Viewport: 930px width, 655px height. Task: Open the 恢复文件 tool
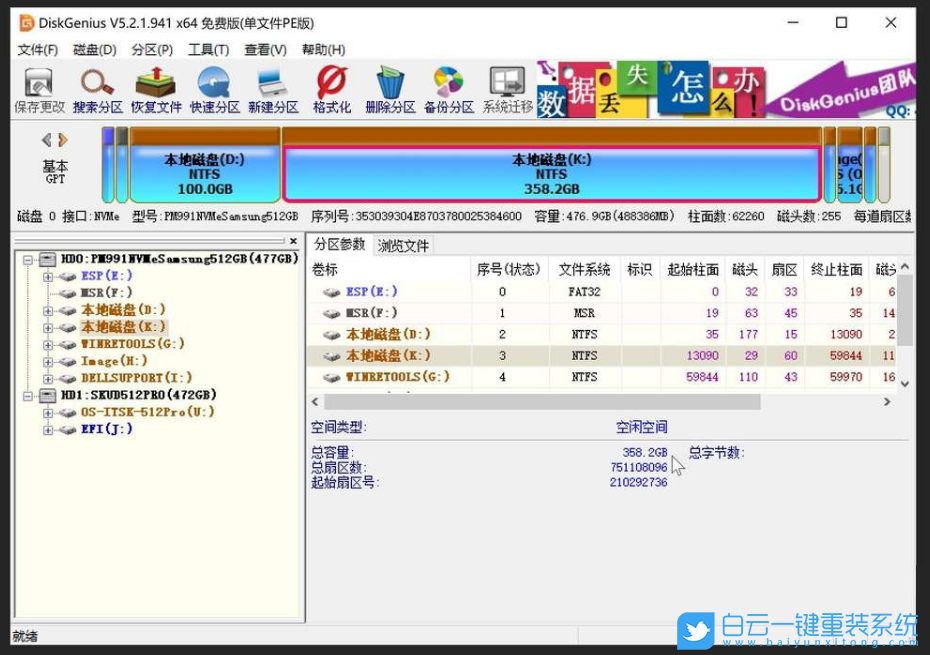click(x=155, y=88)
